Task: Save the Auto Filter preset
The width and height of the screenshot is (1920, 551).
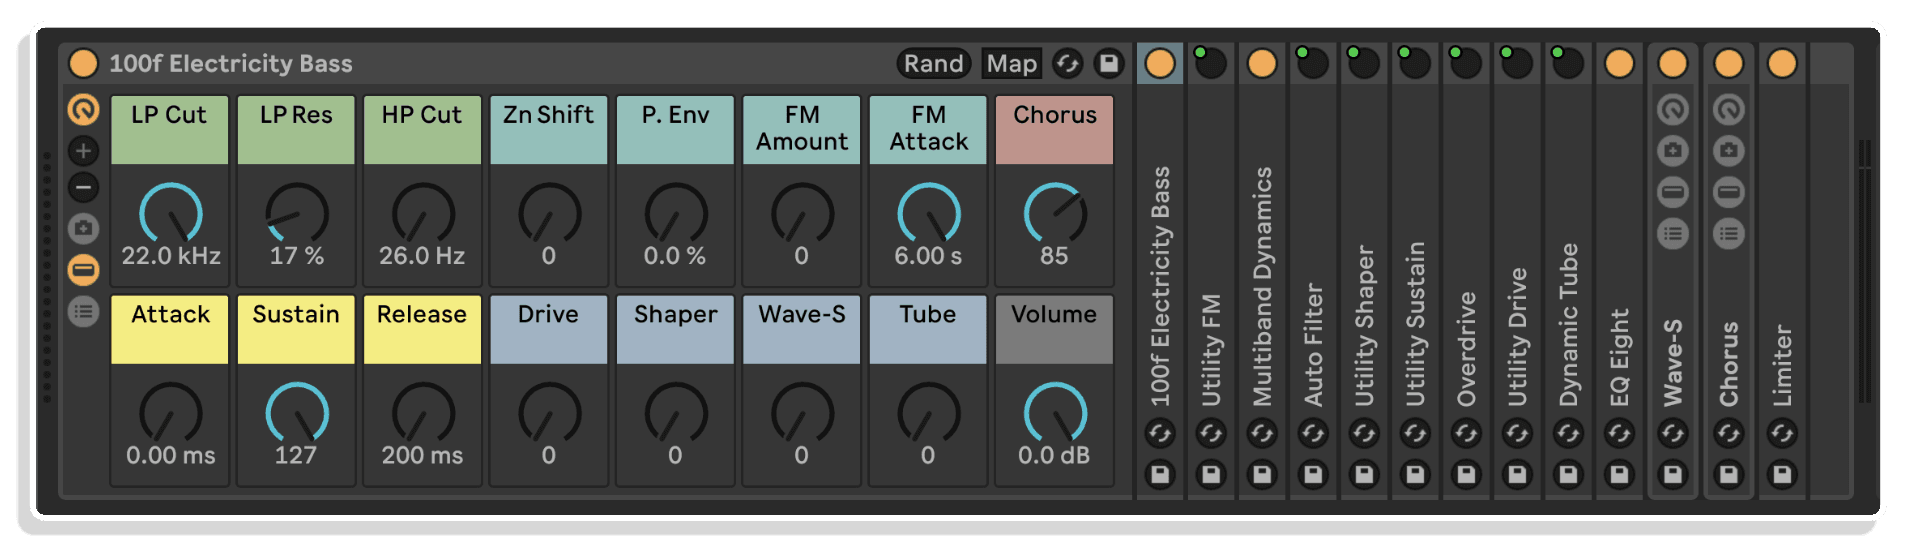Action: pyautogui.click(x=1313, y=474)
